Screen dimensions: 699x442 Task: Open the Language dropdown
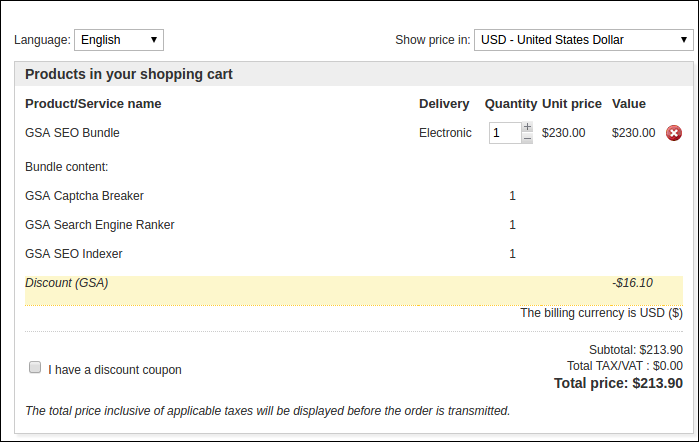tap(119, 40)
